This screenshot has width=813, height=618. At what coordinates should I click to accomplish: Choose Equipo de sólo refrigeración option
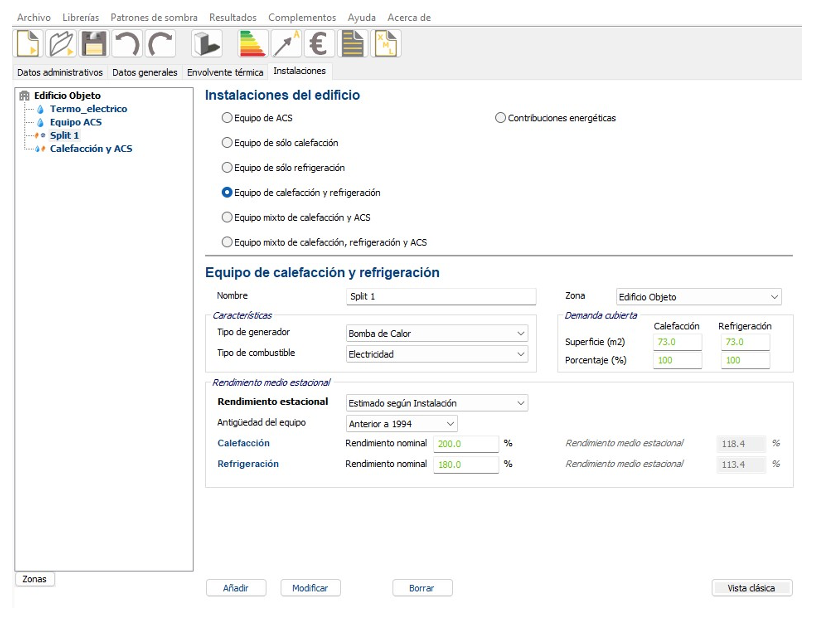(x=227, y=168)
